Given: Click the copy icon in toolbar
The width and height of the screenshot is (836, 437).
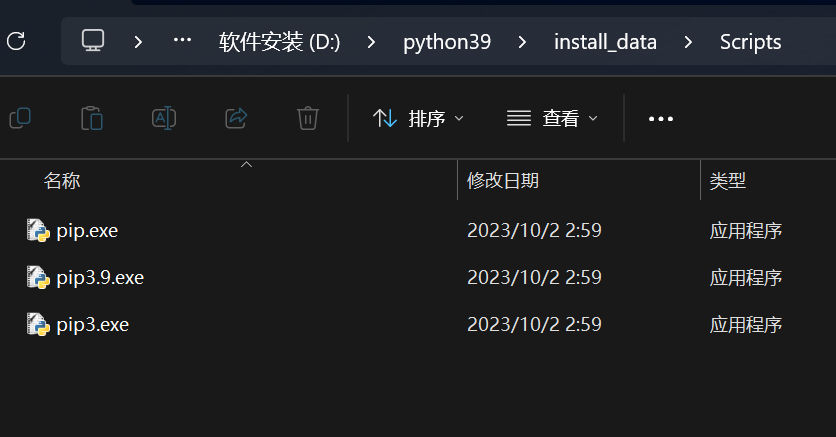Looking at the screenshot, I should point(20,118).
